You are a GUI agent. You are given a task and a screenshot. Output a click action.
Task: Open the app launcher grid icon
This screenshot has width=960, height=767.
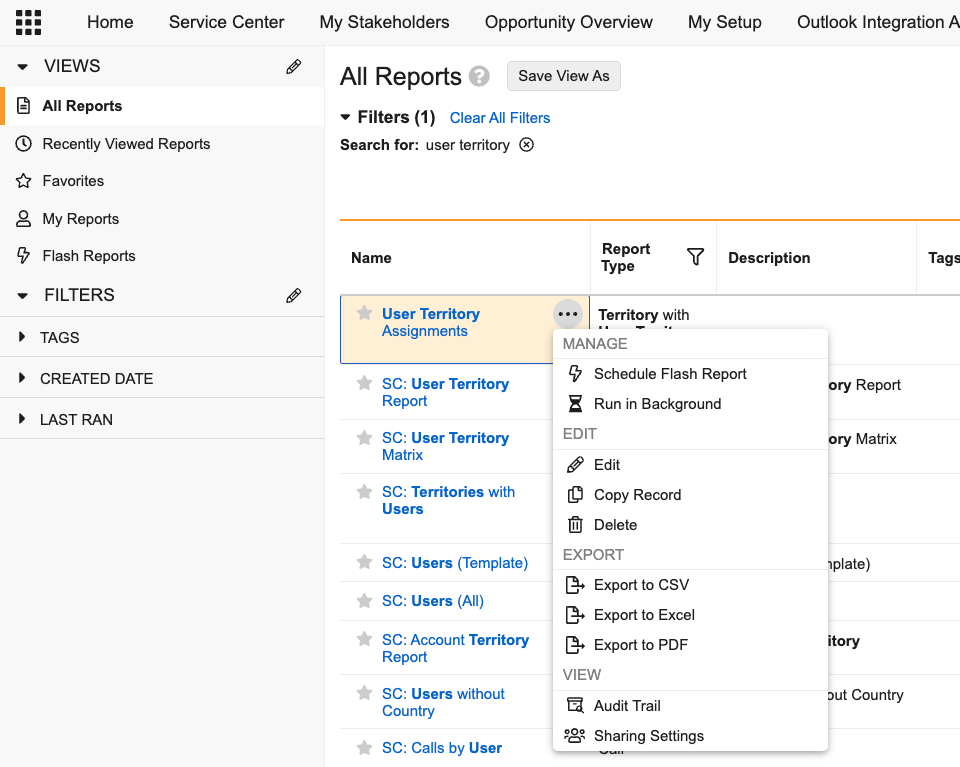click(x=29, y=22)
